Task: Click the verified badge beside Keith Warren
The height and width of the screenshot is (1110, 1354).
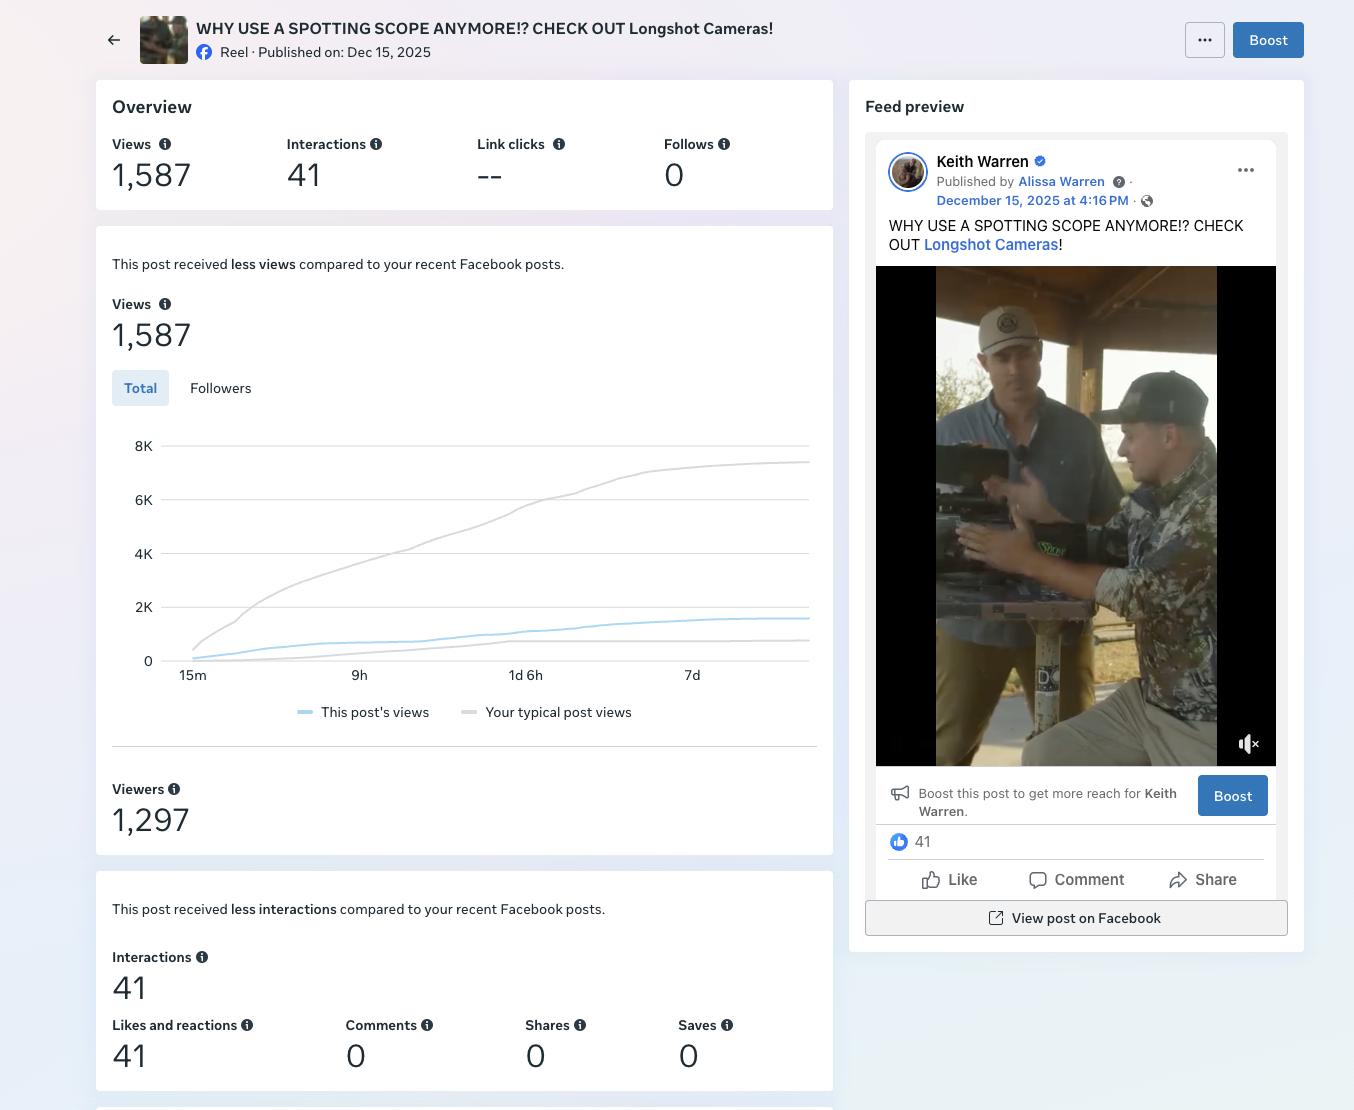Action: [x=1040, y=161]
